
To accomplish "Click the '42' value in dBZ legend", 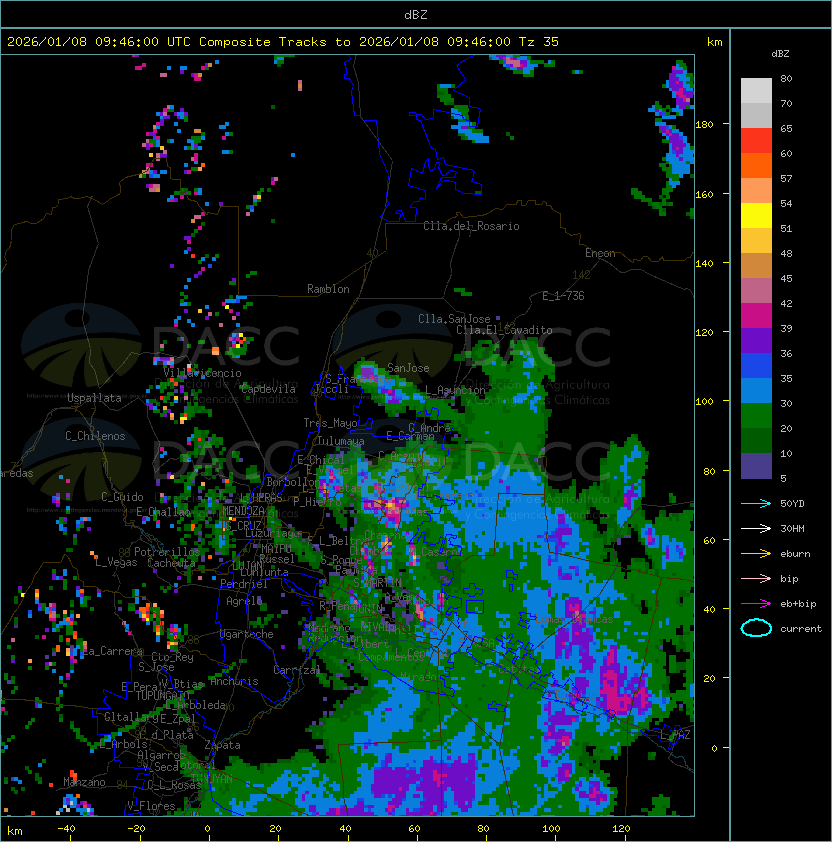I will click(786, 303).
